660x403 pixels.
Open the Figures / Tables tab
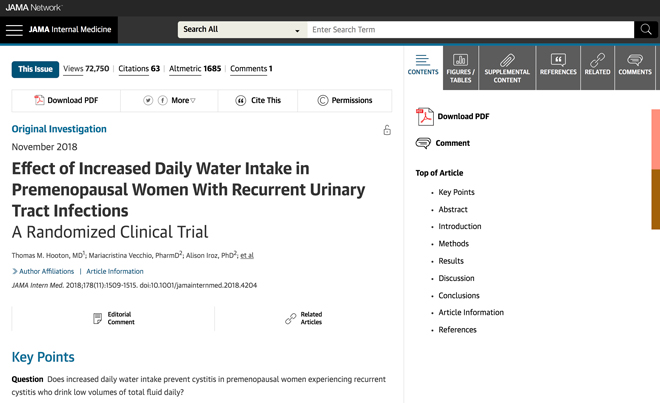click(x=460, y=68)
